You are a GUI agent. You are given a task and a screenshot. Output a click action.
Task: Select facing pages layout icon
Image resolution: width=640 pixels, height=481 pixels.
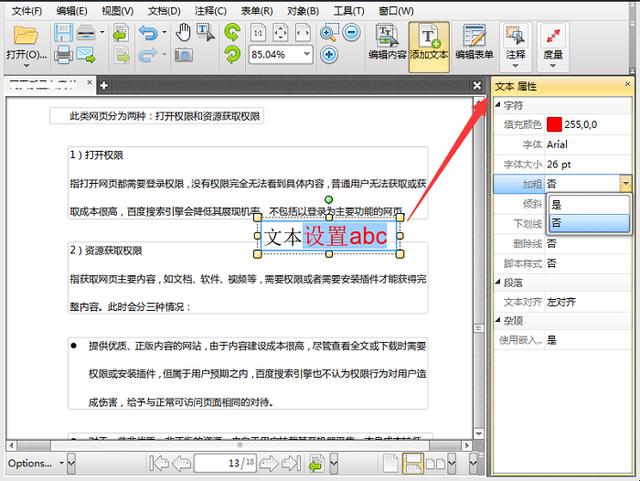(x=436, y=464)
